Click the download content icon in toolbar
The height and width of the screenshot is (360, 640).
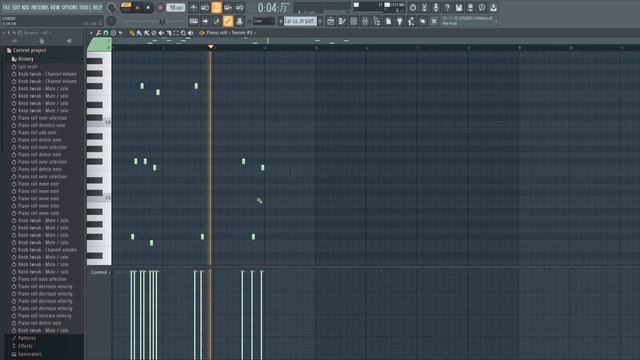[x=493, y=7]
